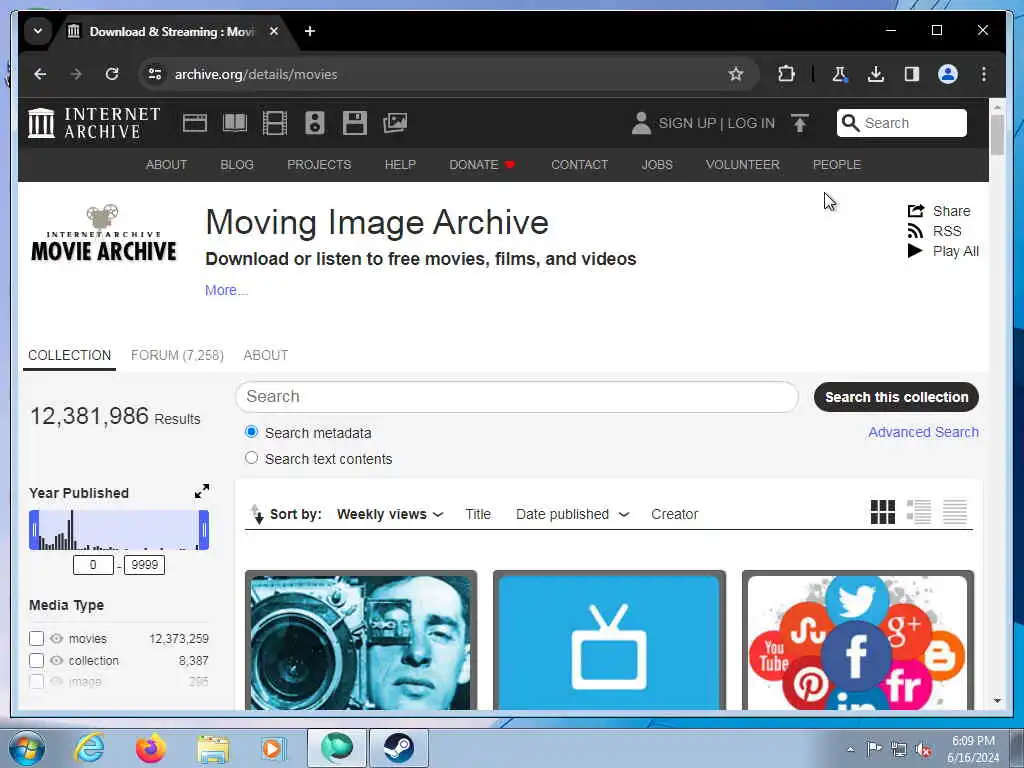Sort results by Creator
Viewport: 1024px width, 768px height.
(674, 514)
